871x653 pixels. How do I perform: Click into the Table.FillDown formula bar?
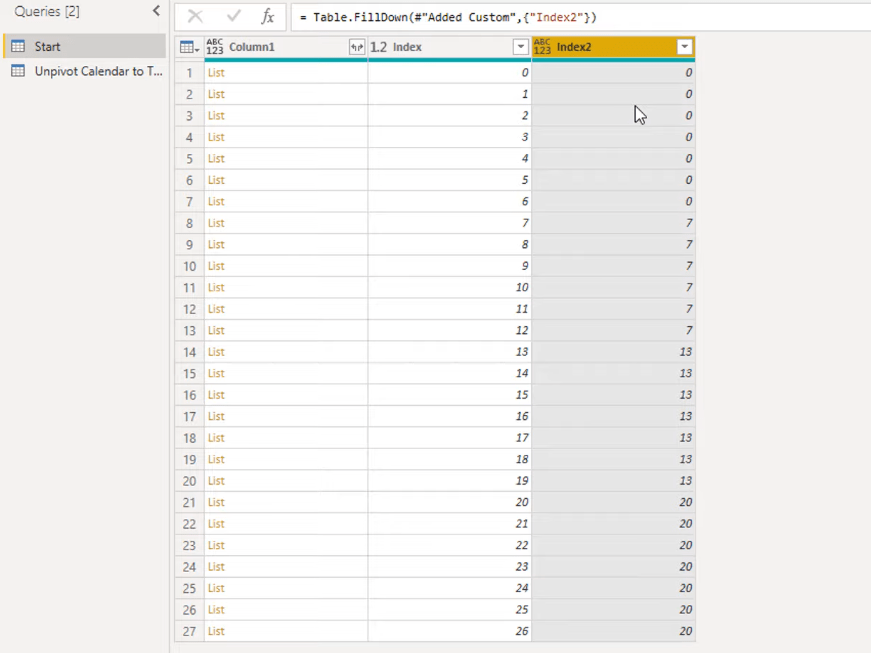pyautogui.click(x=580, y=17)
